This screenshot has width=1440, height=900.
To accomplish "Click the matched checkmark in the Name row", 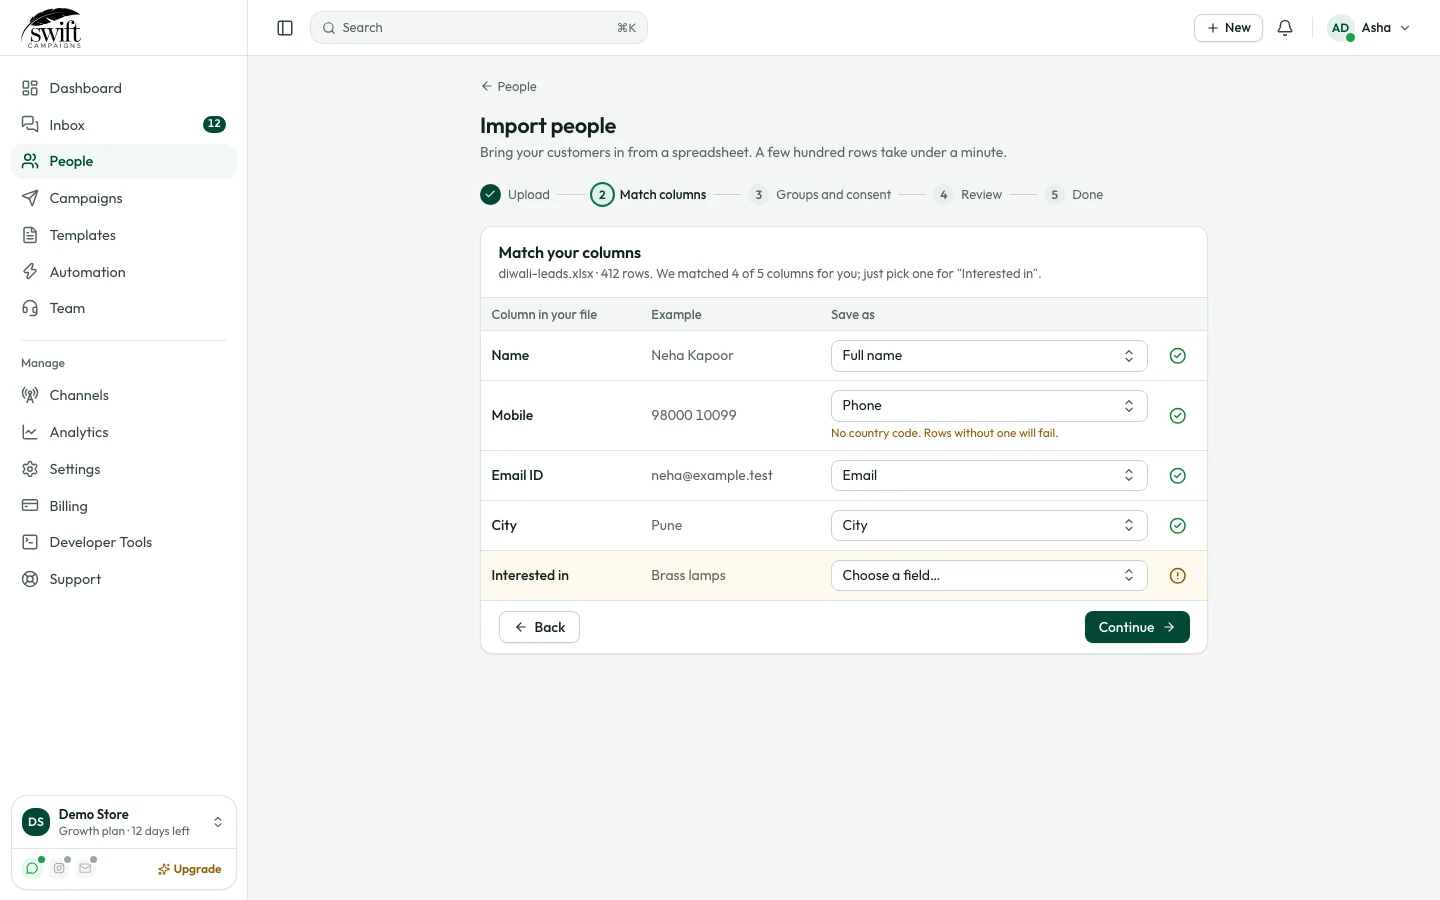I will [1178, 356].
